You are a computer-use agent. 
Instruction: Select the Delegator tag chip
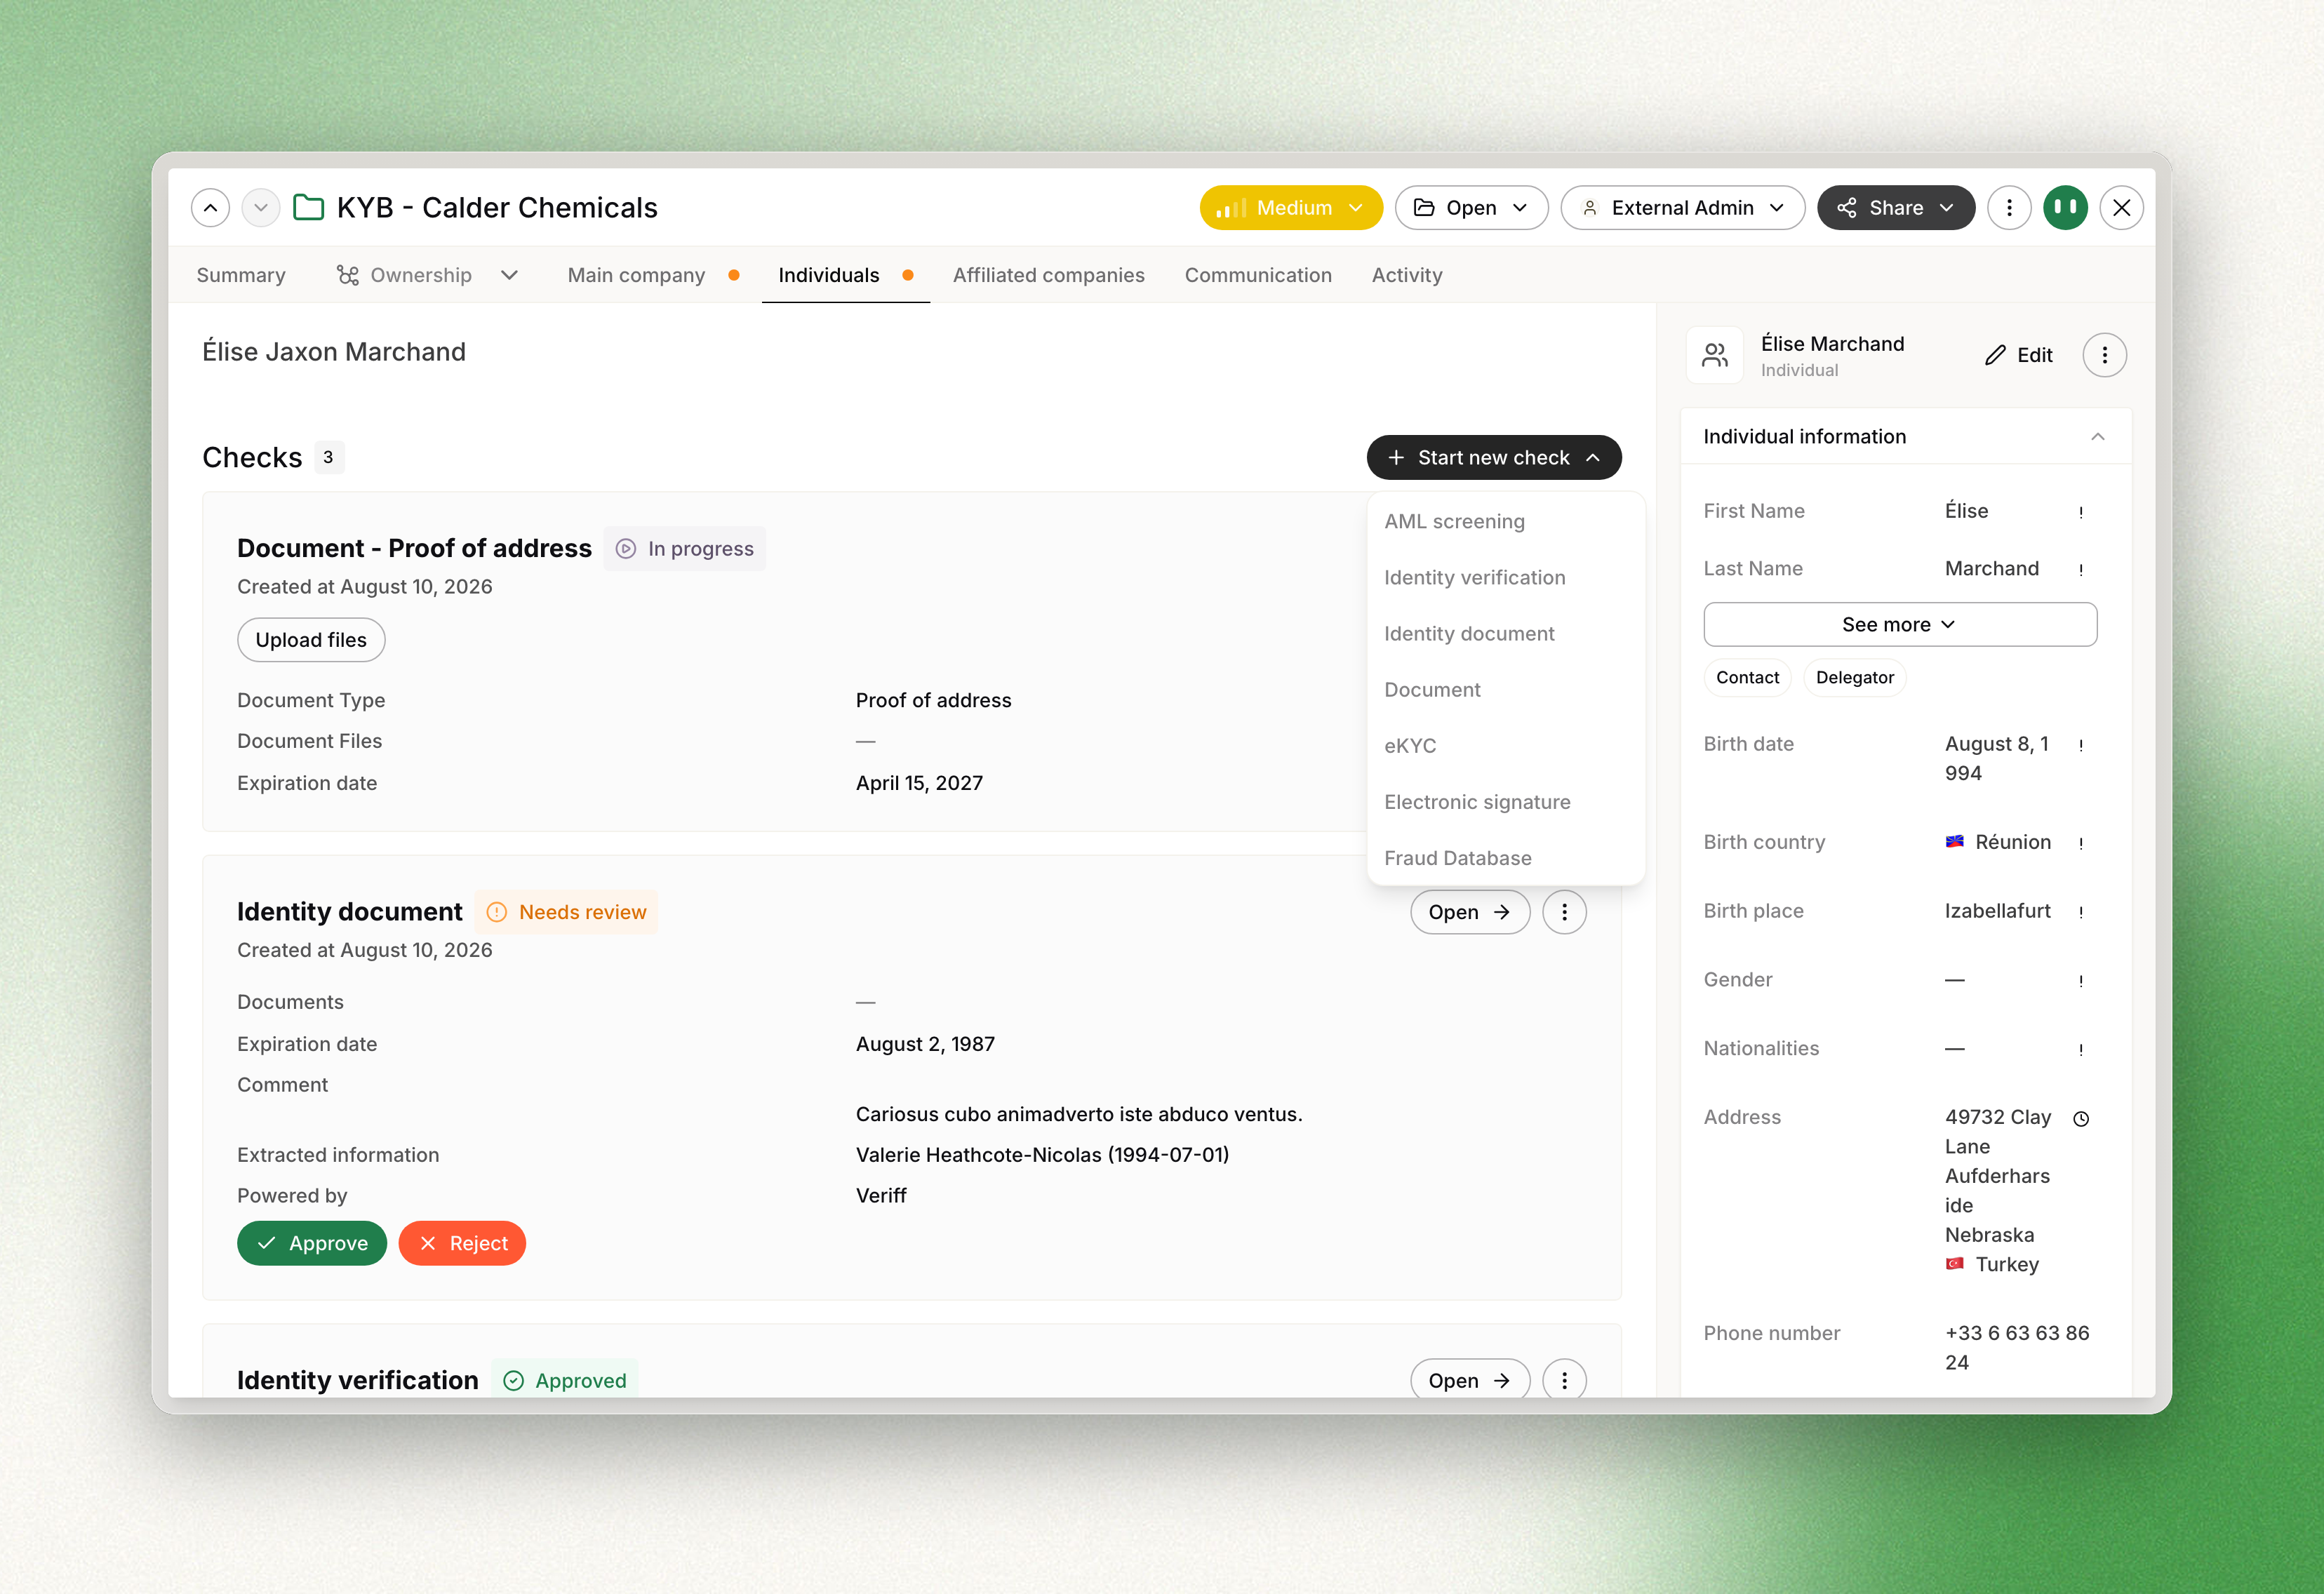[x=1854, y=678]
